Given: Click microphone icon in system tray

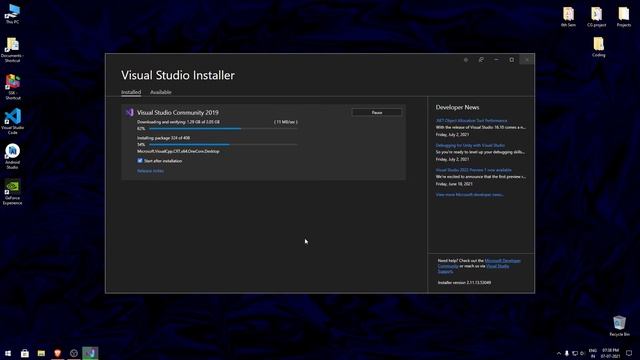Looking at the screenshot, I should click(x=567, y=353).
